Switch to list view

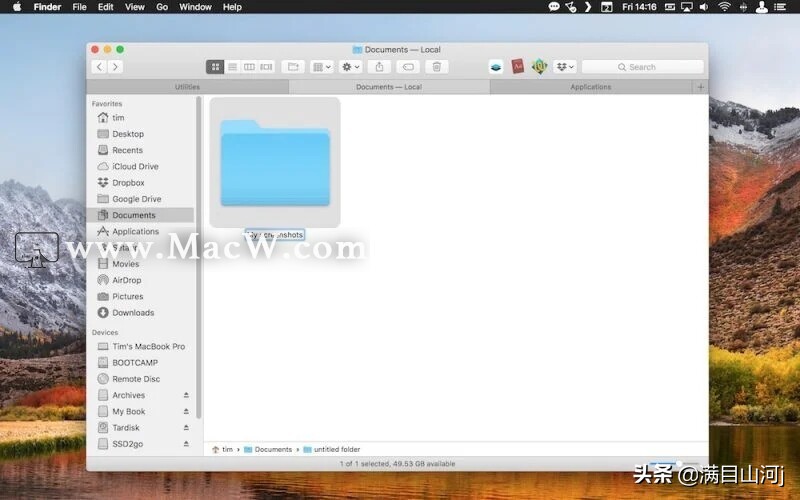pos(232,67)
